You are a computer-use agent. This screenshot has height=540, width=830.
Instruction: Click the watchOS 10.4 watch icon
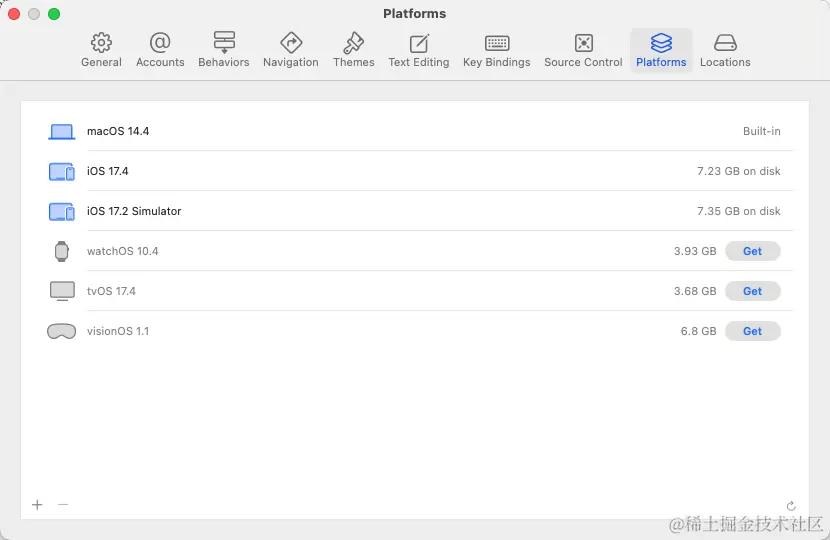[x=61, y=251]
